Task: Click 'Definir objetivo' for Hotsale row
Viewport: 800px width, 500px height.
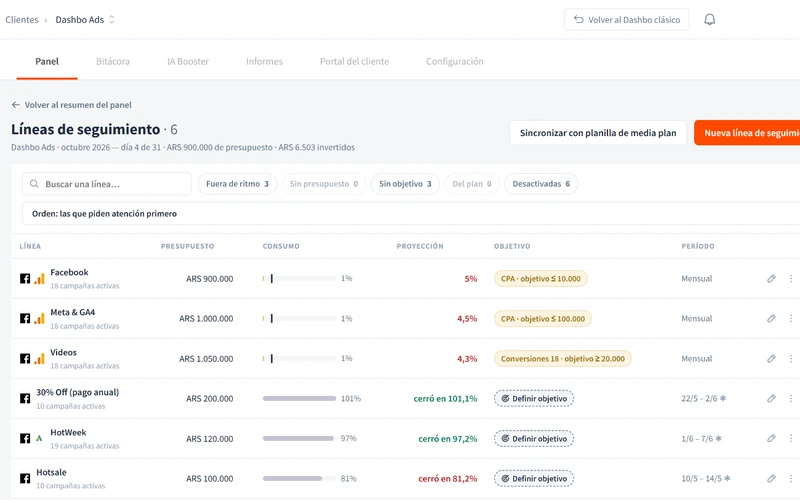Action: coord(534,479)
